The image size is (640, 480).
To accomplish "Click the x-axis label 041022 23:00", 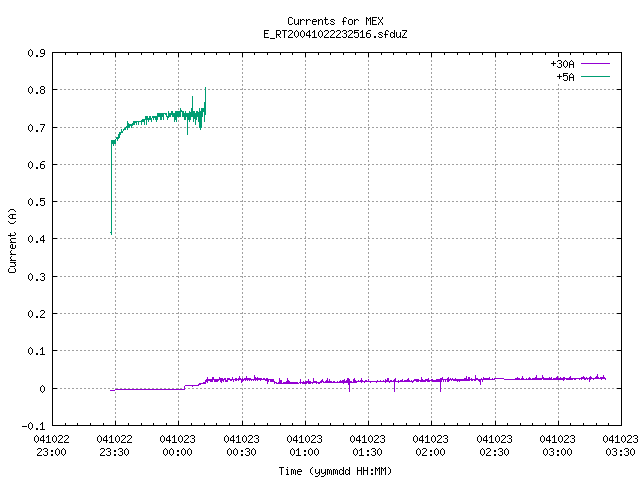I will [x=51, y=446].
